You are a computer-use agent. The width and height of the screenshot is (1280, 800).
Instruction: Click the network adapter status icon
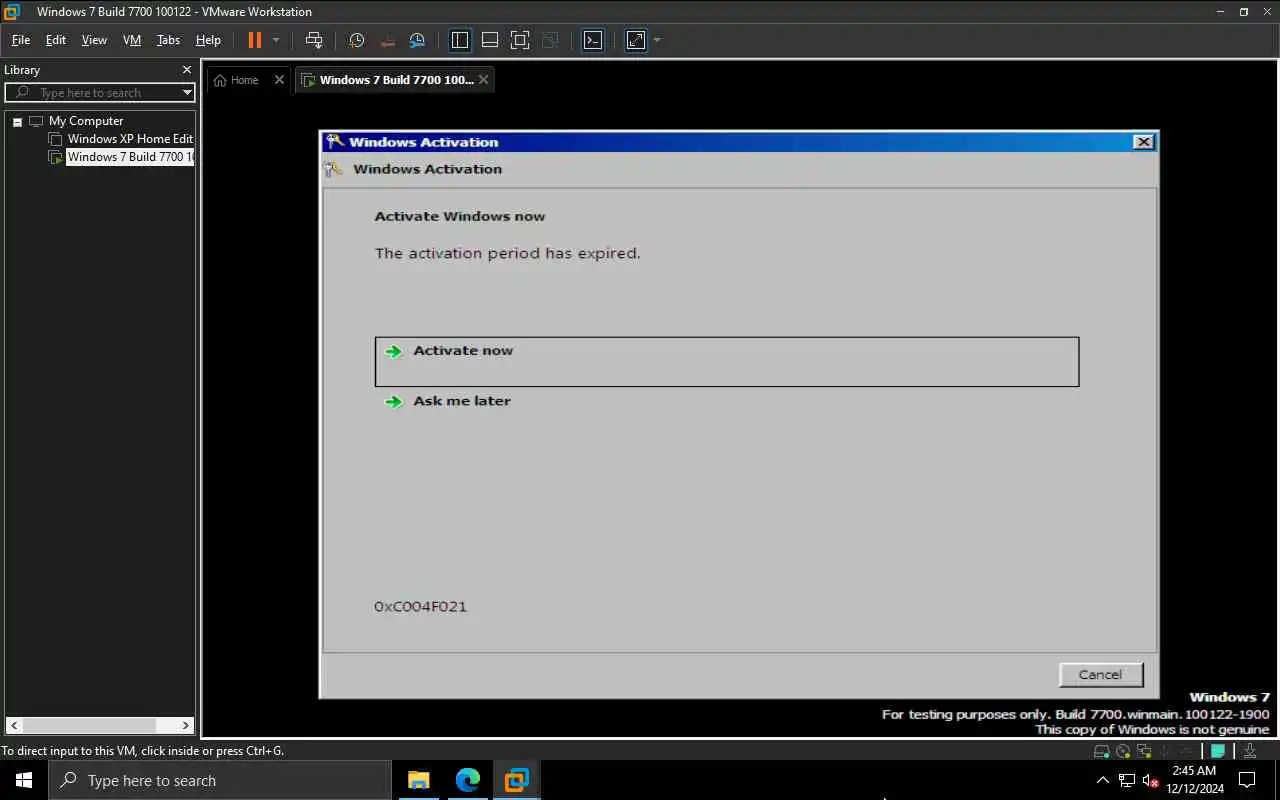(1144, 751)
